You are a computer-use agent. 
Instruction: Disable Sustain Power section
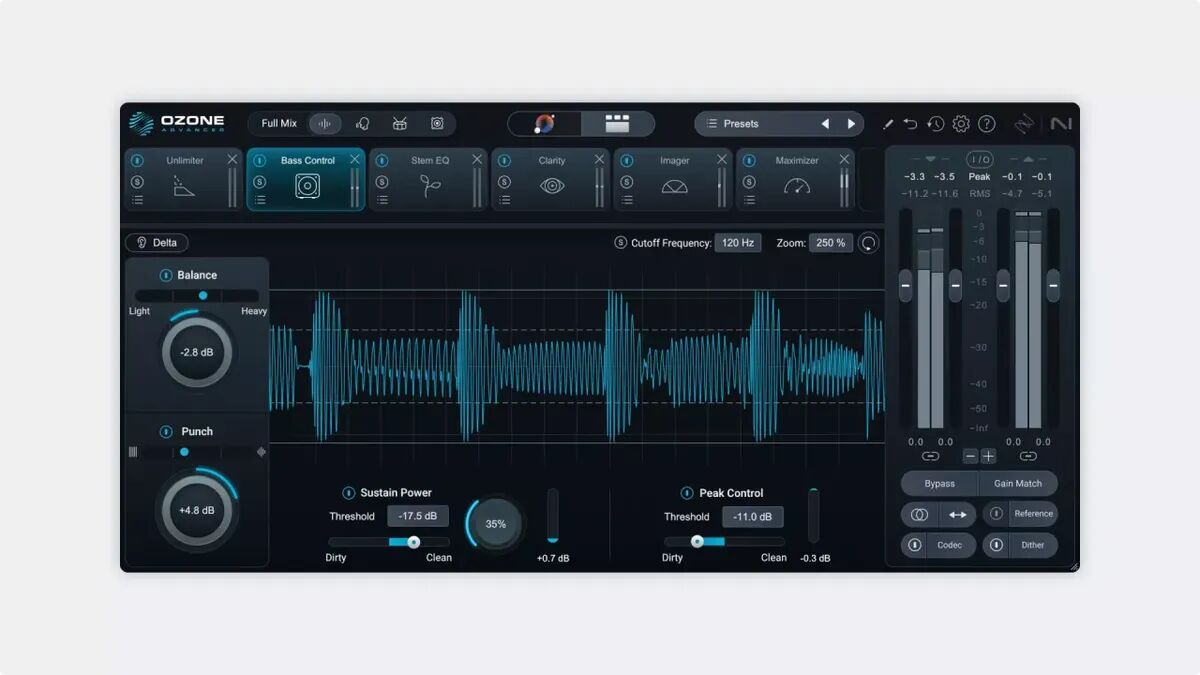(349, 493)
